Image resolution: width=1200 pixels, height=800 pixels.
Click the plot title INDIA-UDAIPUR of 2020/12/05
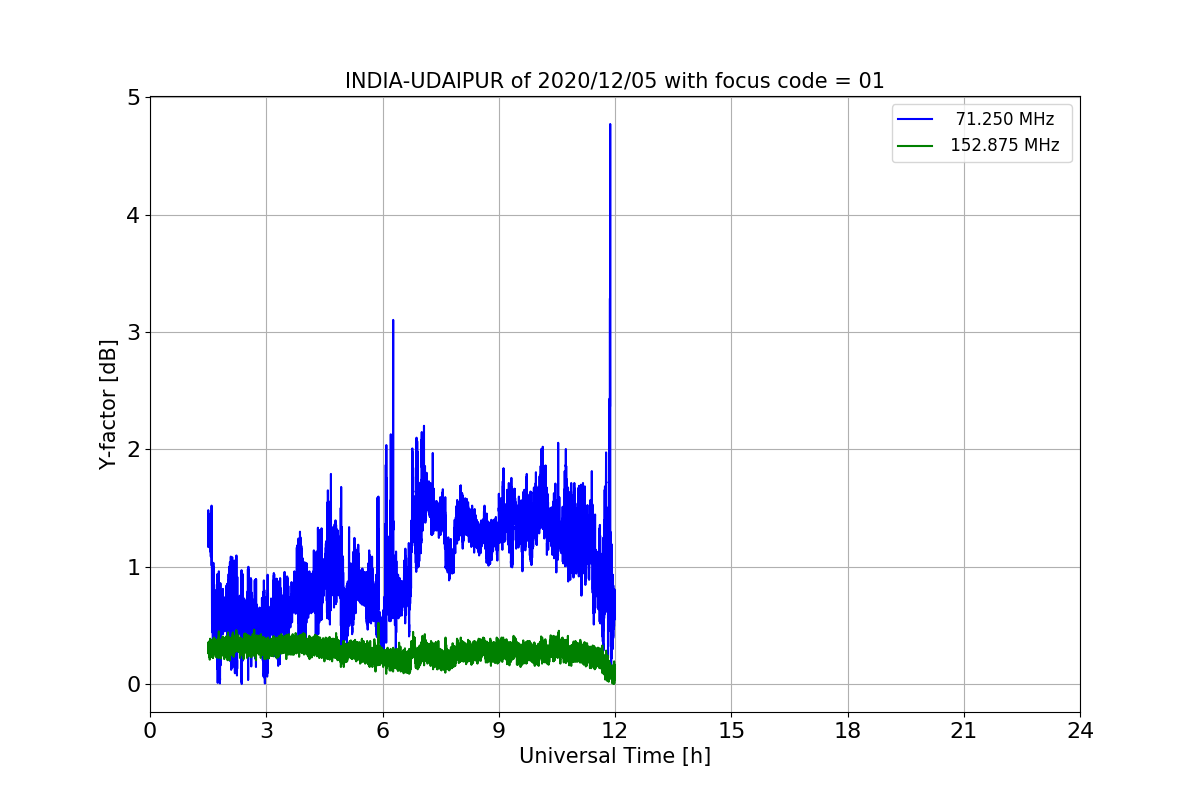click(614, 81)
